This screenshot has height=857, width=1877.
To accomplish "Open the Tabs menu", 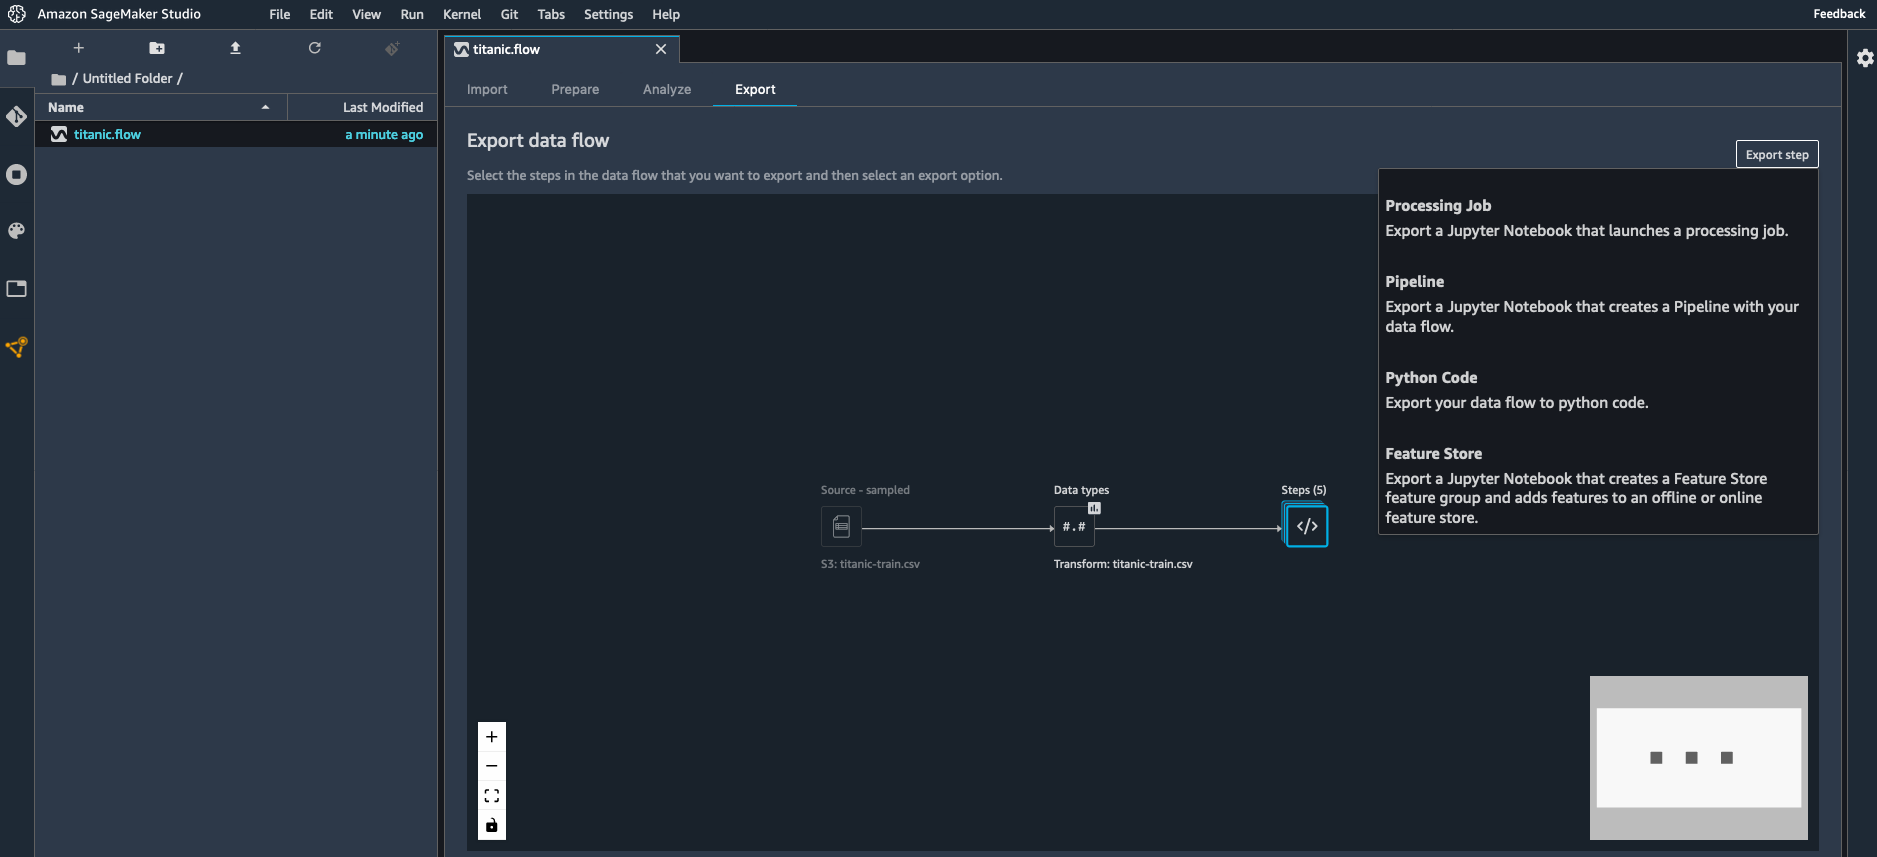I will pyautogui.click(x=551, y=14).
